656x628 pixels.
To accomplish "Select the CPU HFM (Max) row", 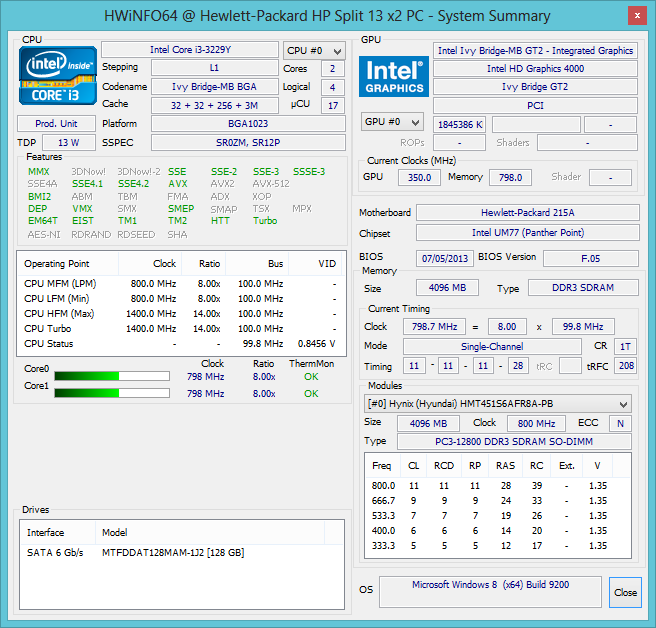I will coord(181,314).
